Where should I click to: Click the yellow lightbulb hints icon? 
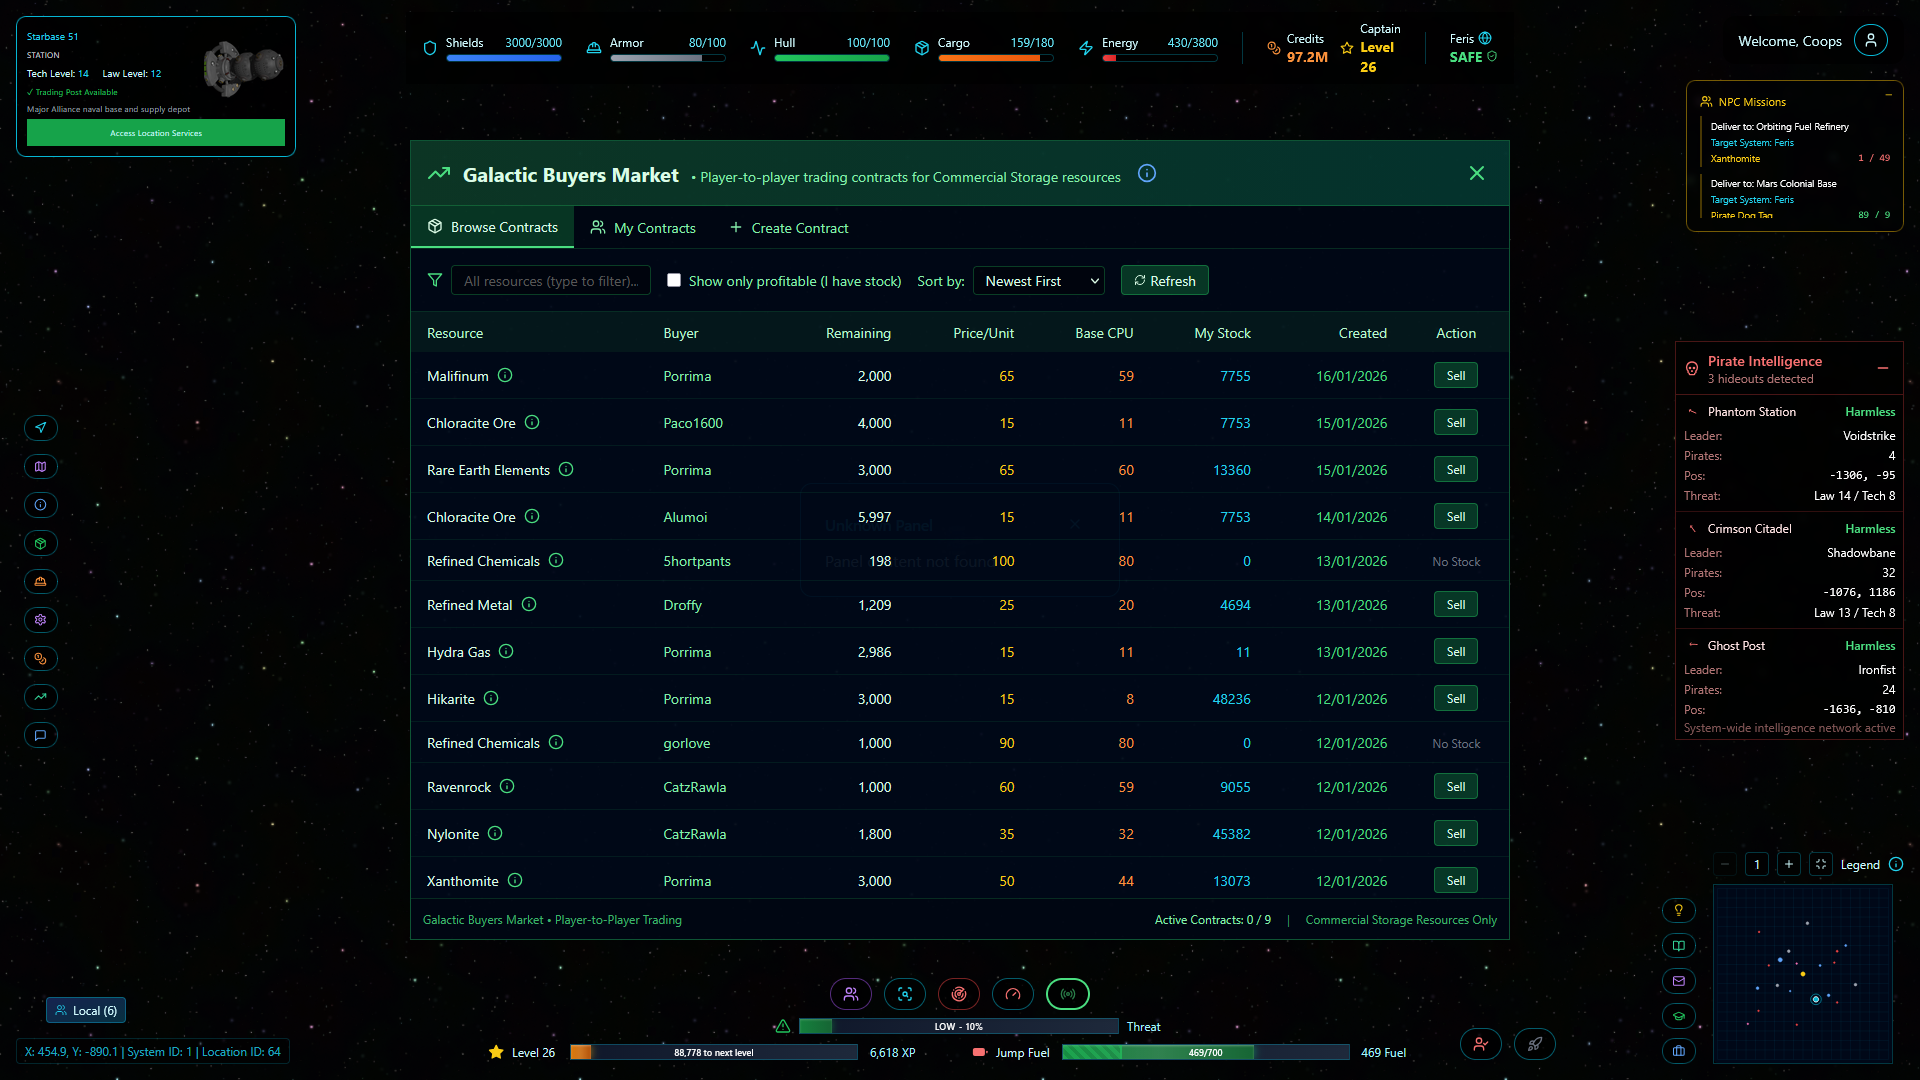(x=1679, y=910)
